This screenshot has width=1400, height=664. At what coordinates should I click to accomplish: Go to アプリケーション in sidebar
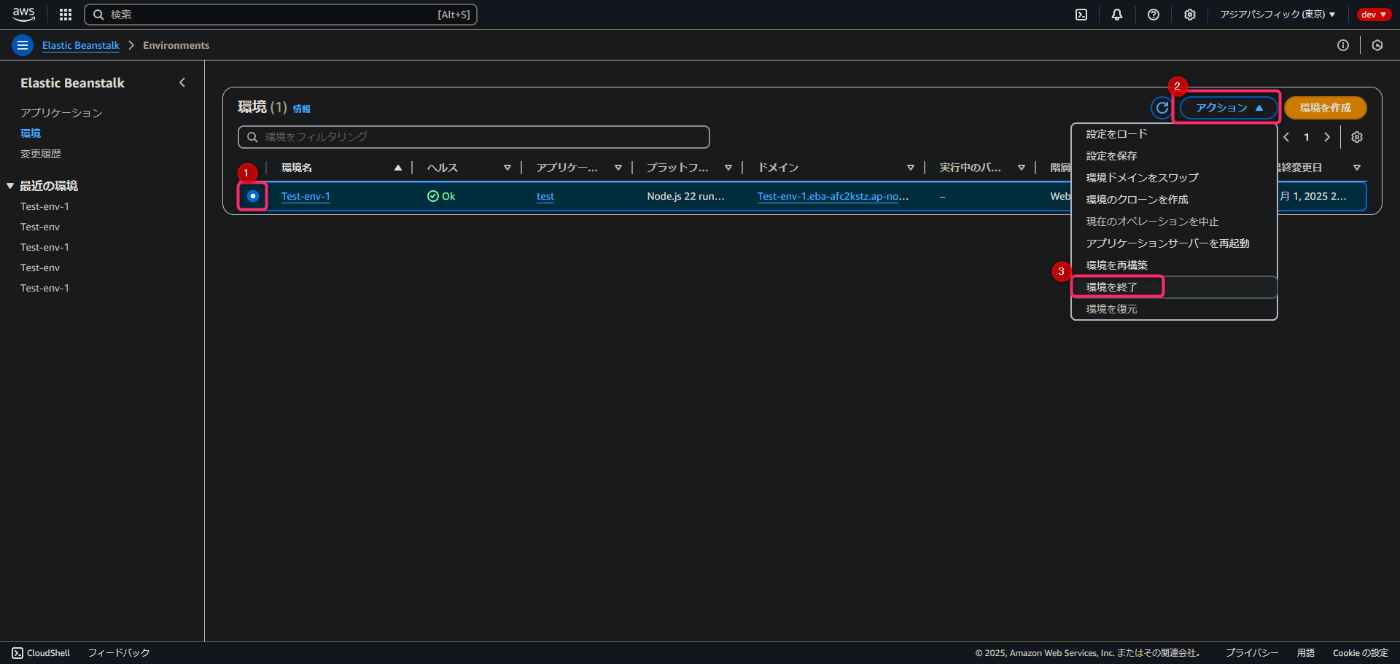[x=61, y=113]
